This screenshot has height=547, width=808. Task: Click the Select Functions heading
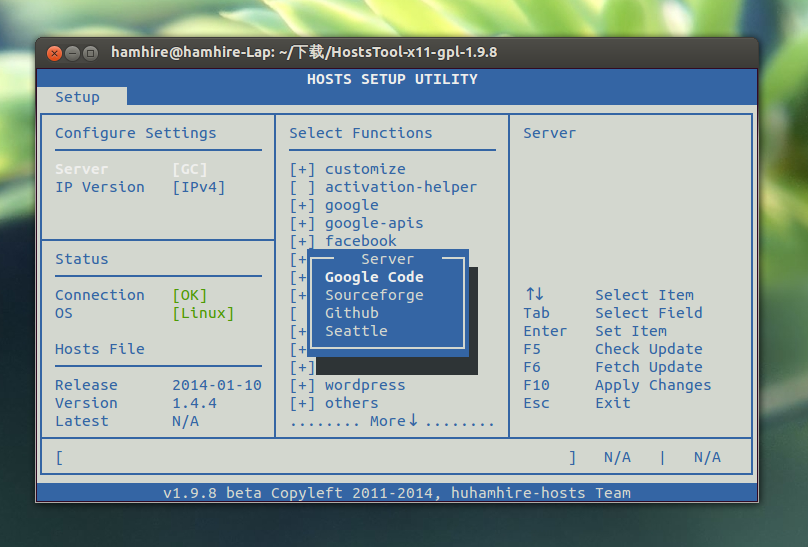click(361, 133)
